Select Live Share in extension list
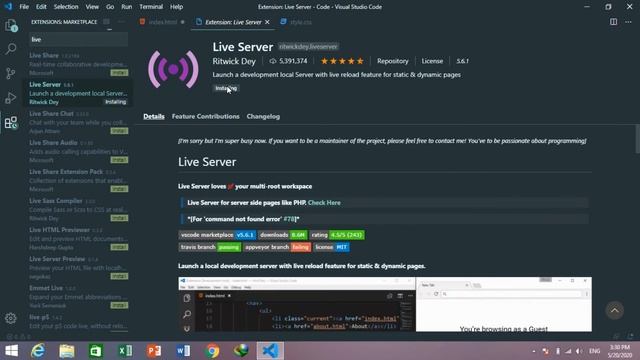640x360 pixels. (x=78, y=64)
